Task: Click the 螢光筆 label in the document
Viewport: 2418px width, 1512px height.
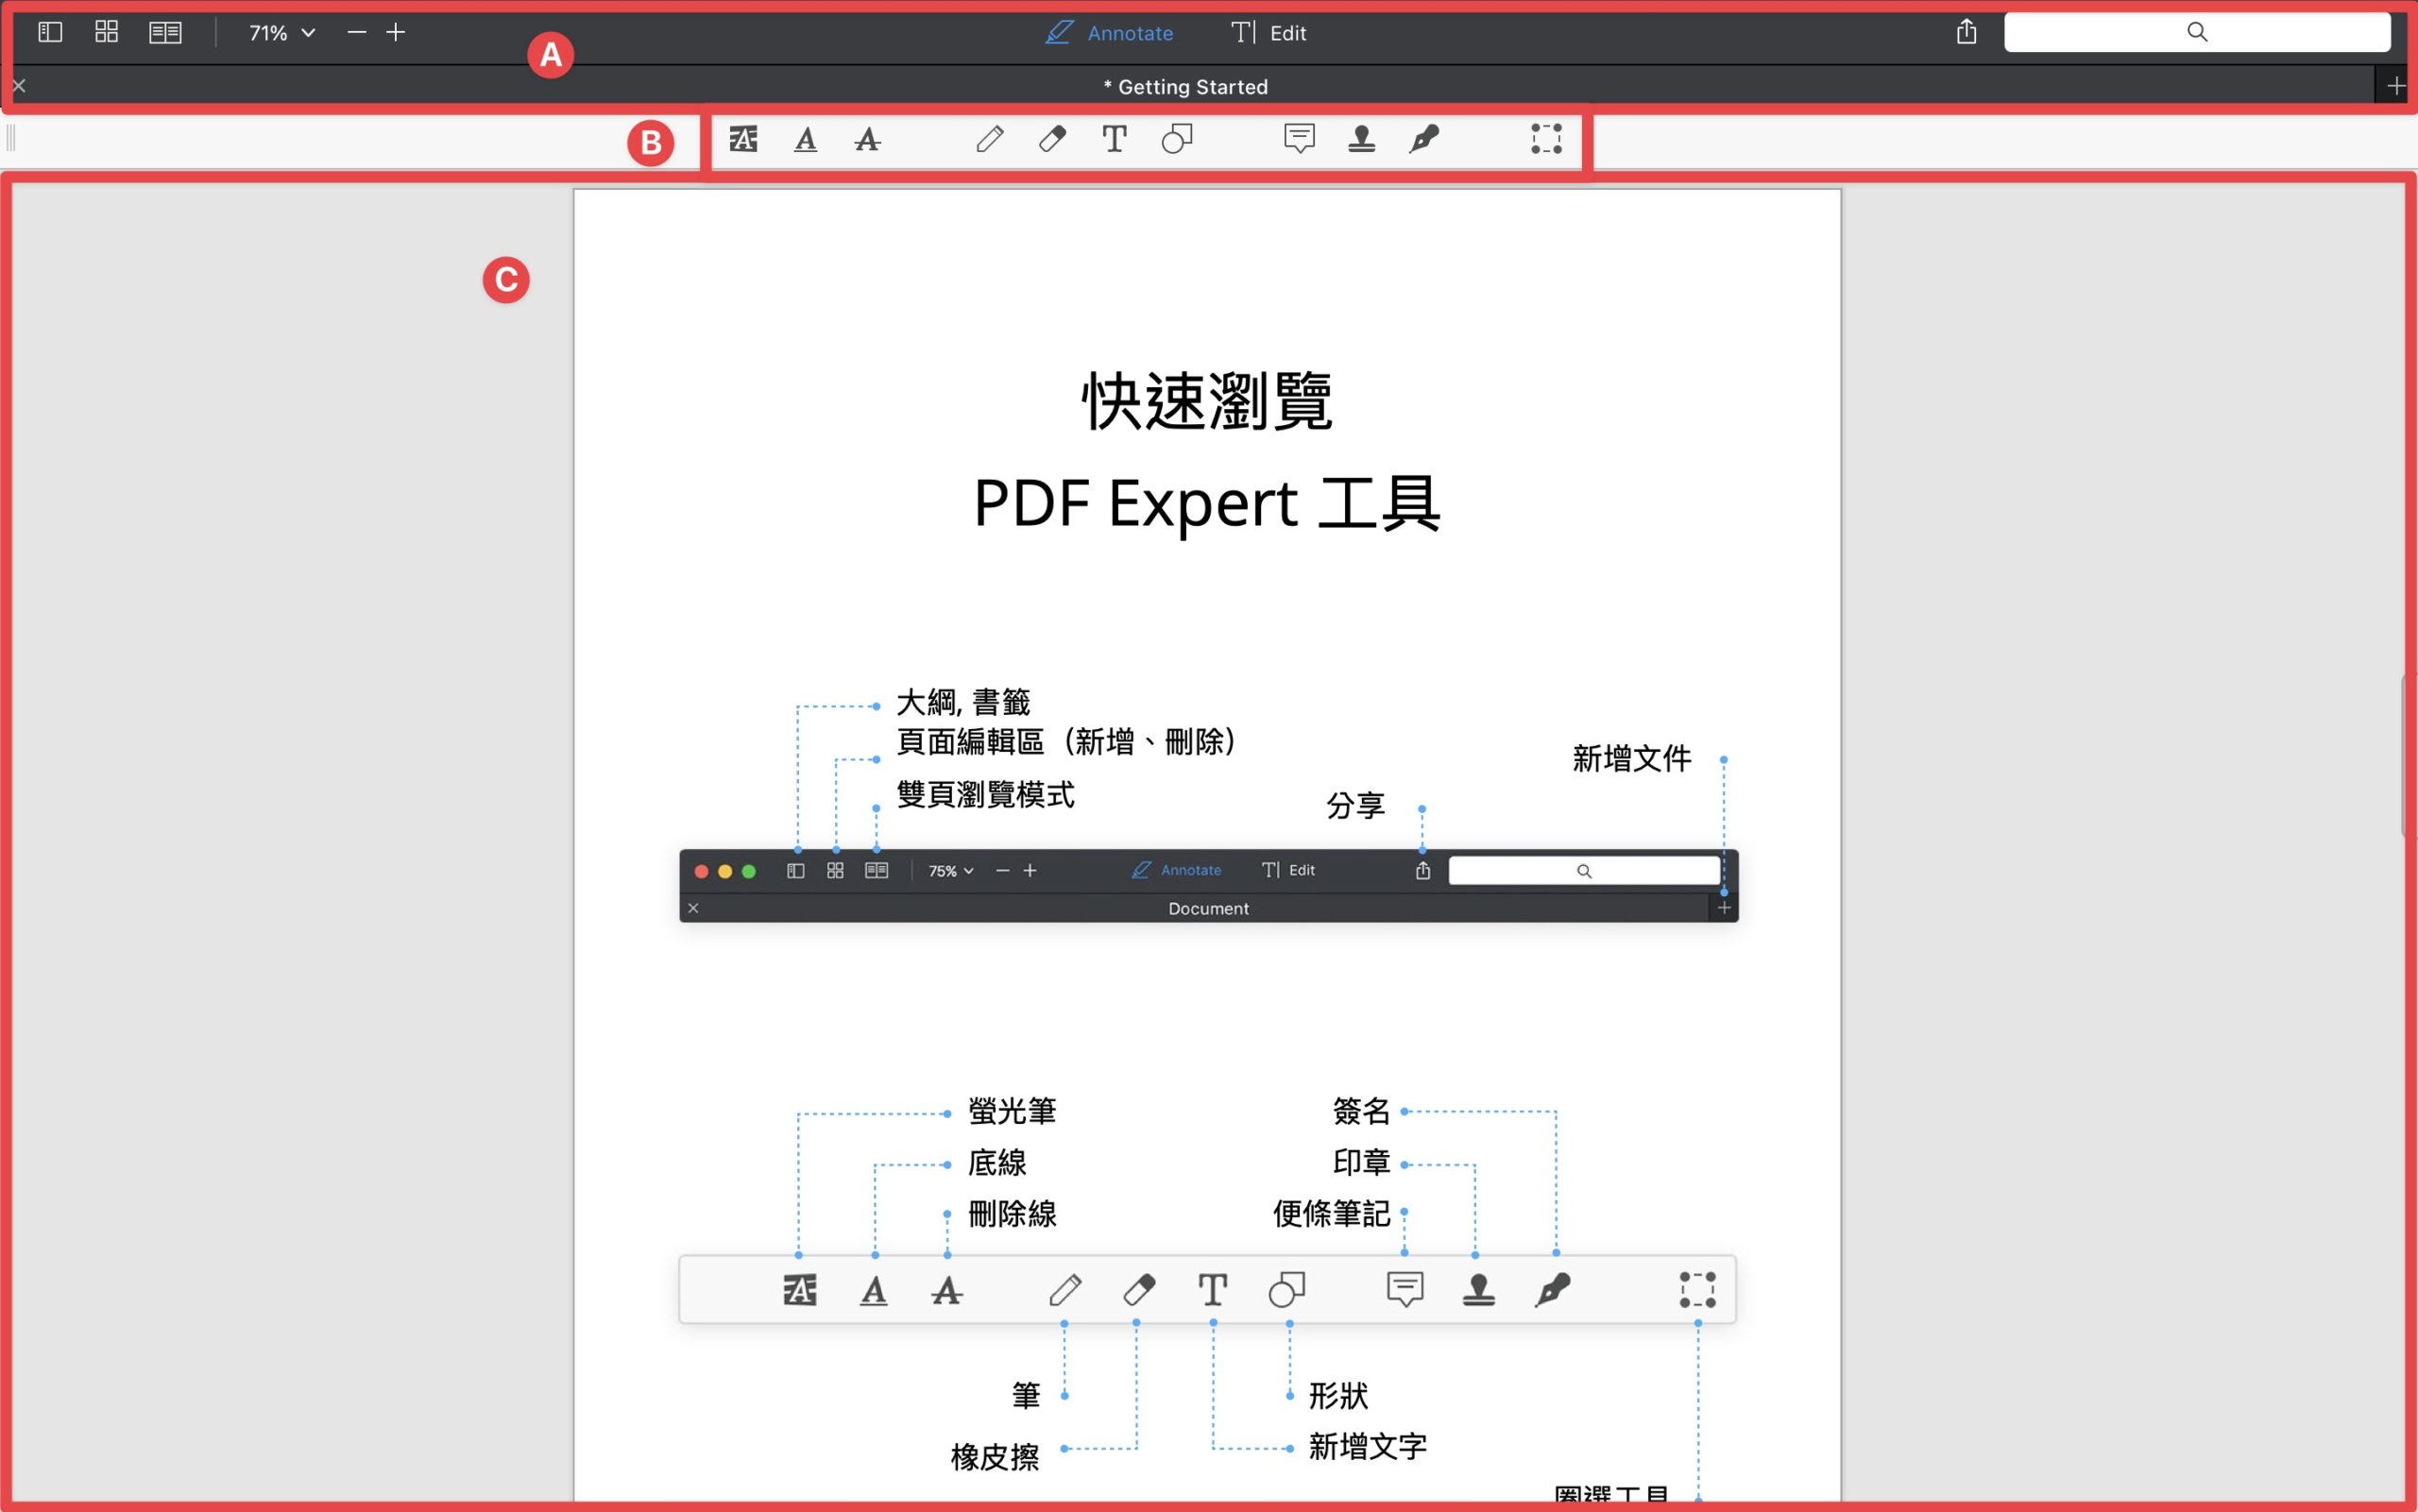Action: [1012, 1111]
